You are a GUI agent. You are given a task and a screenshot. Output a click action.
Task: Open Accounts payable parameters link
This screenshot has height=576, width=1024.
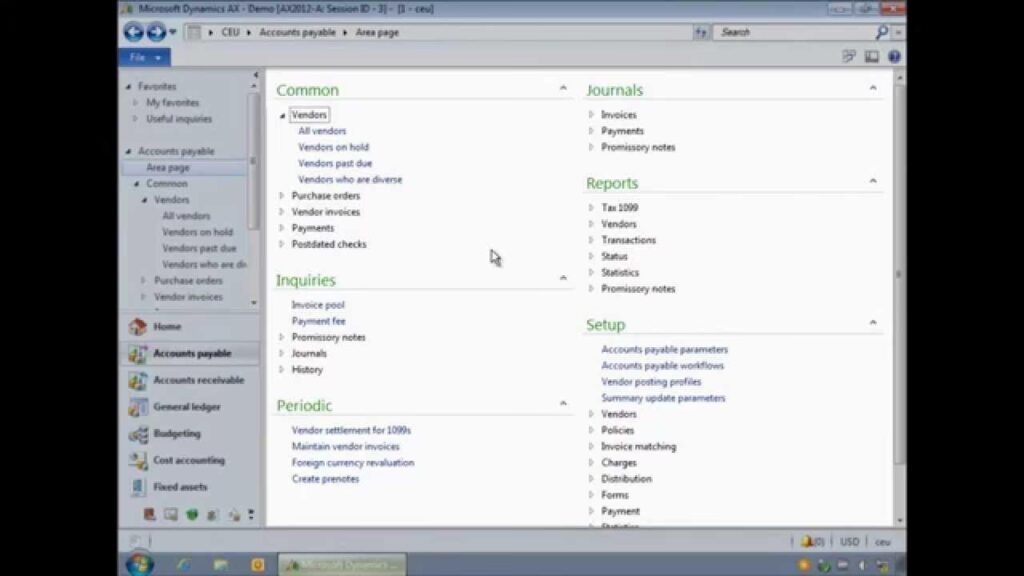(x=664, y=350)
